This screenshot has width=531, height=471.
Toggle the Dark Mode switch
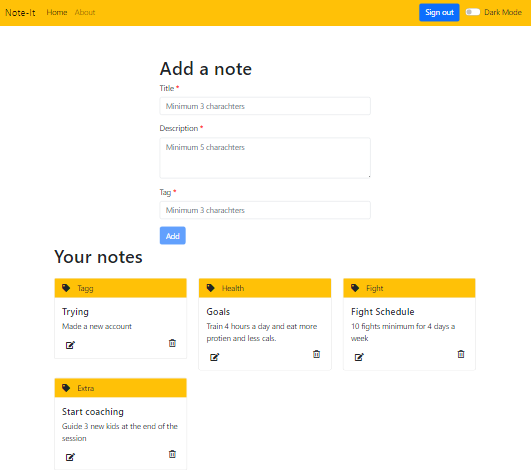point(473,12)
